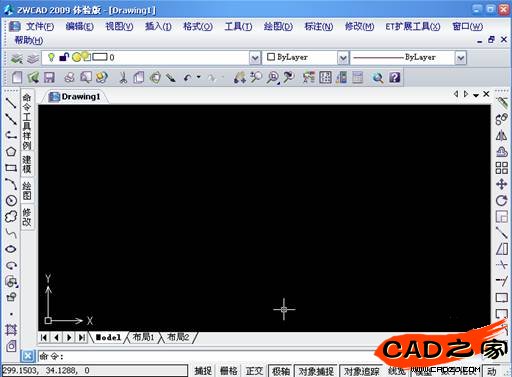The image size is (512, 377).
Task: Toggle 捕捉 snap mode in status bar
Action: click(x=203, y=371)
